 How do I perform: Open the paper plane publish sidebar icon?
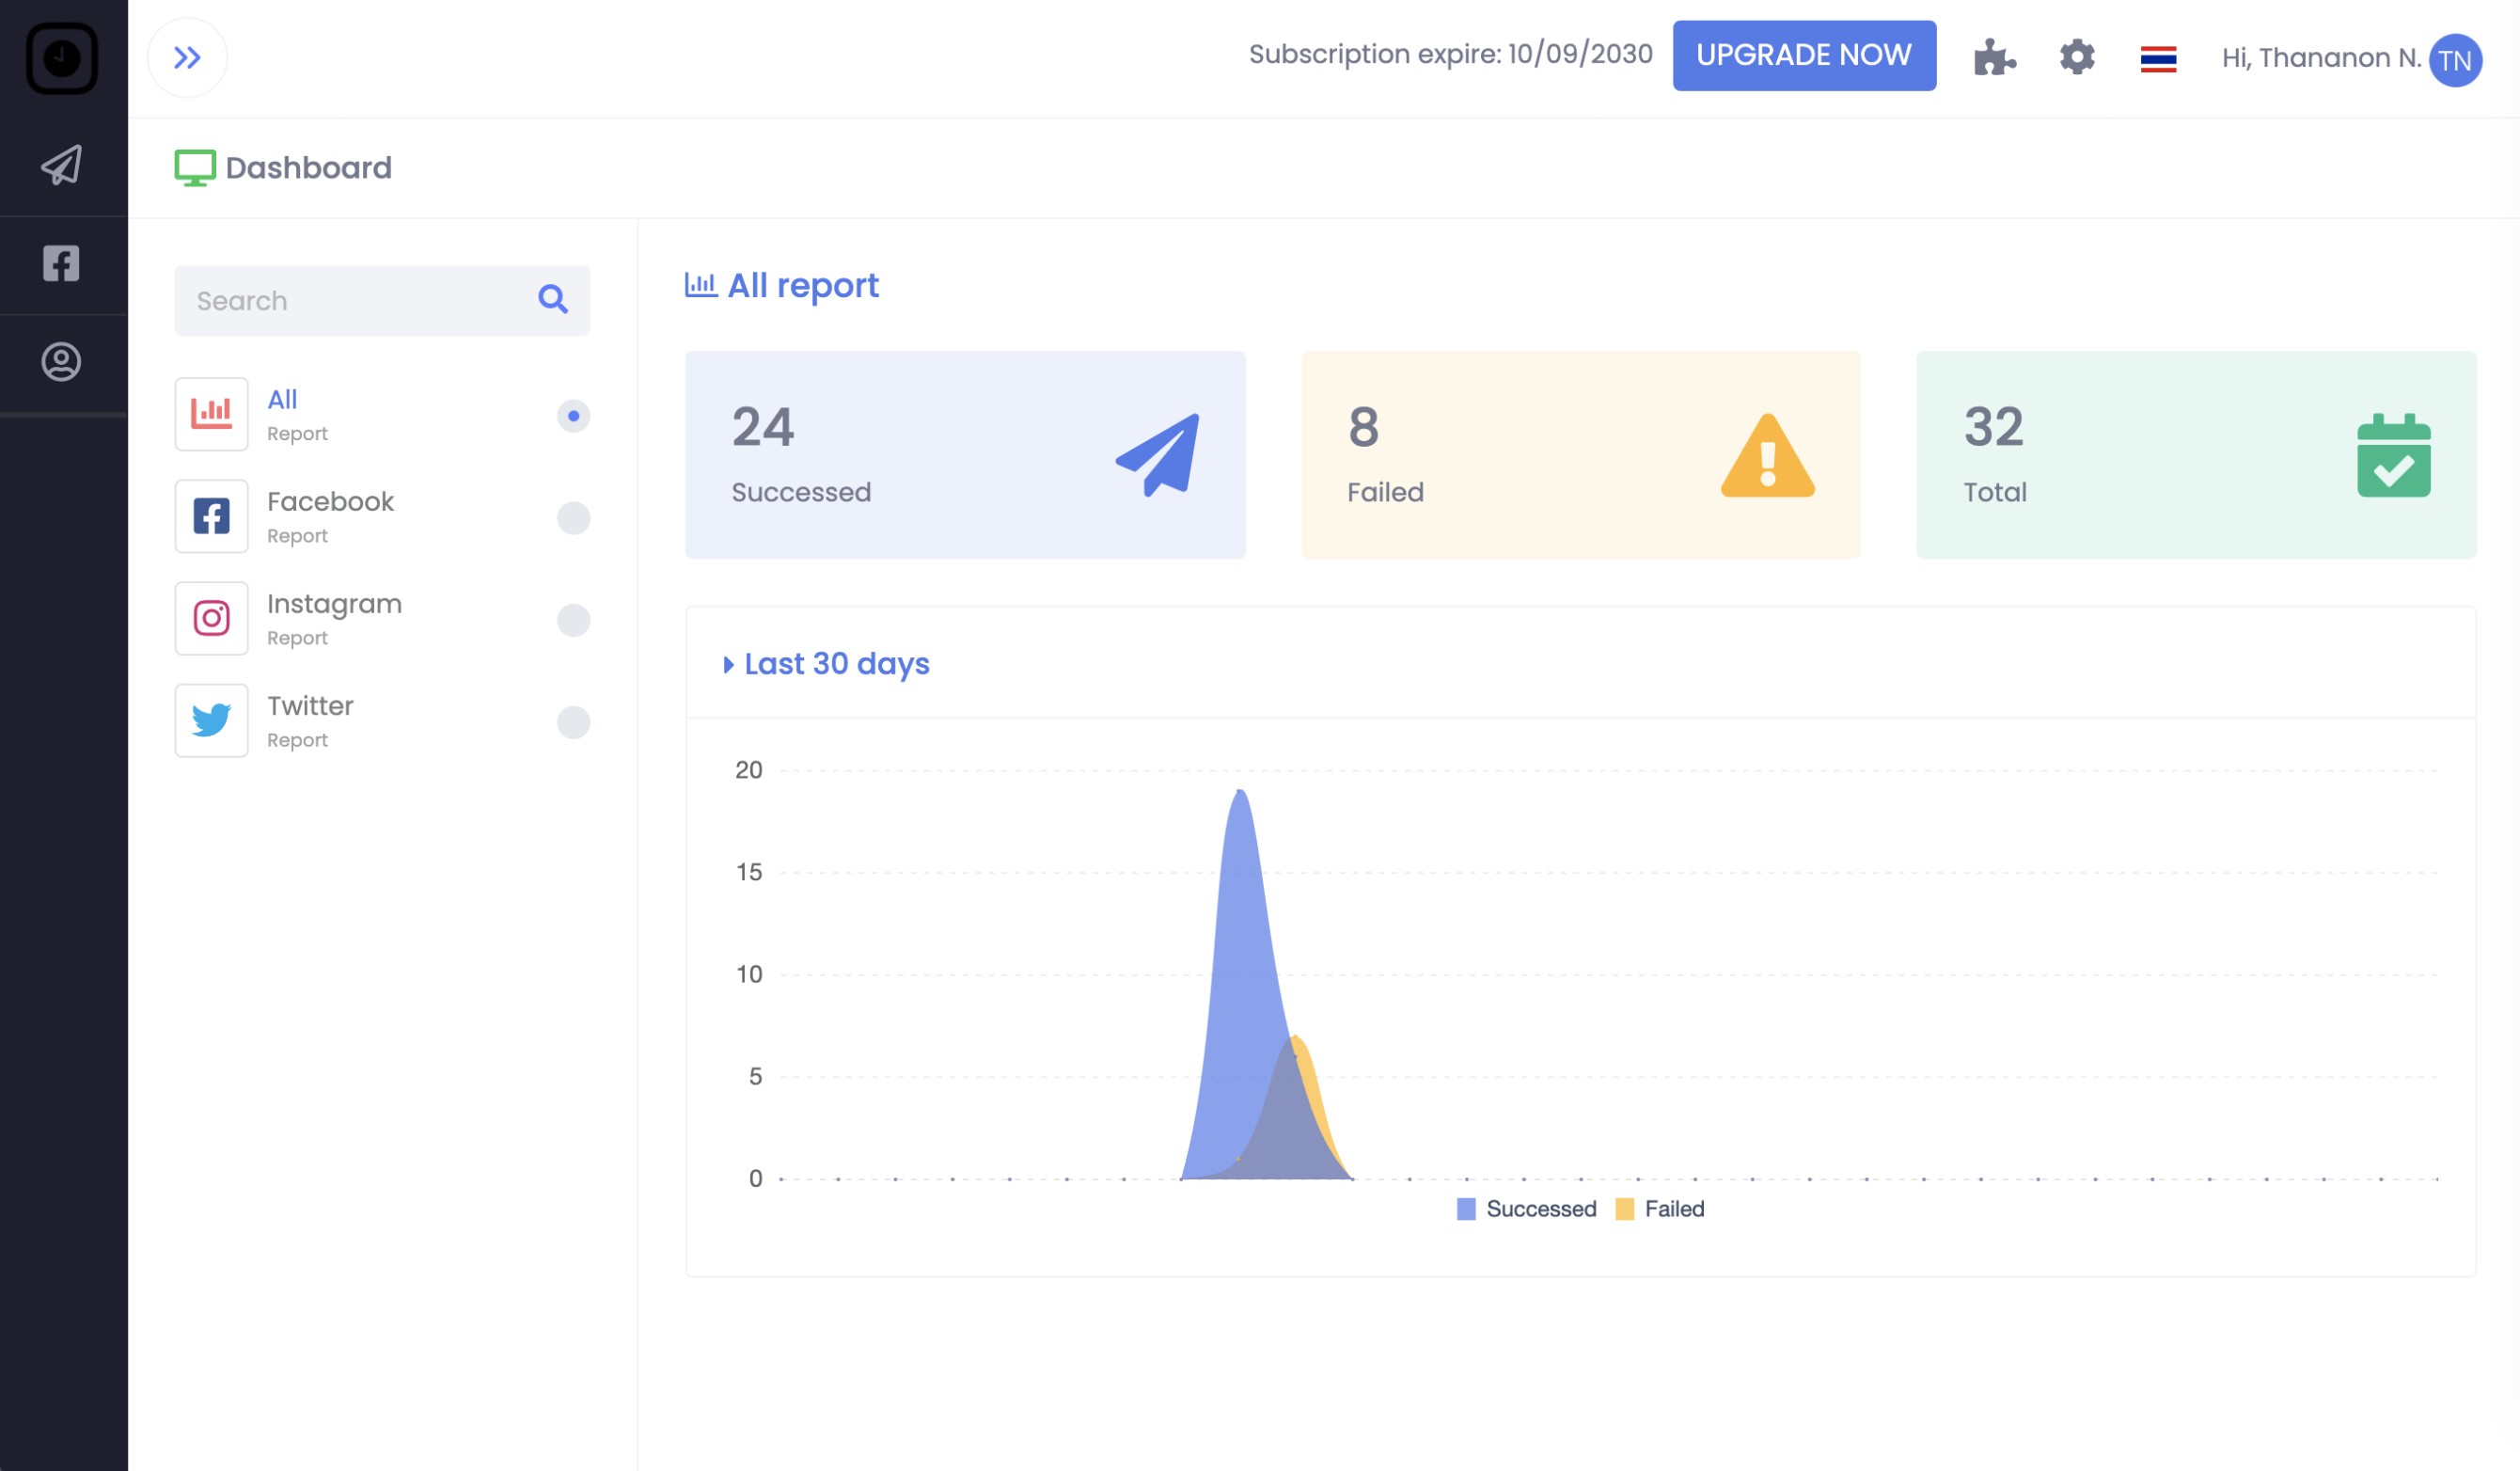[62, 166]
